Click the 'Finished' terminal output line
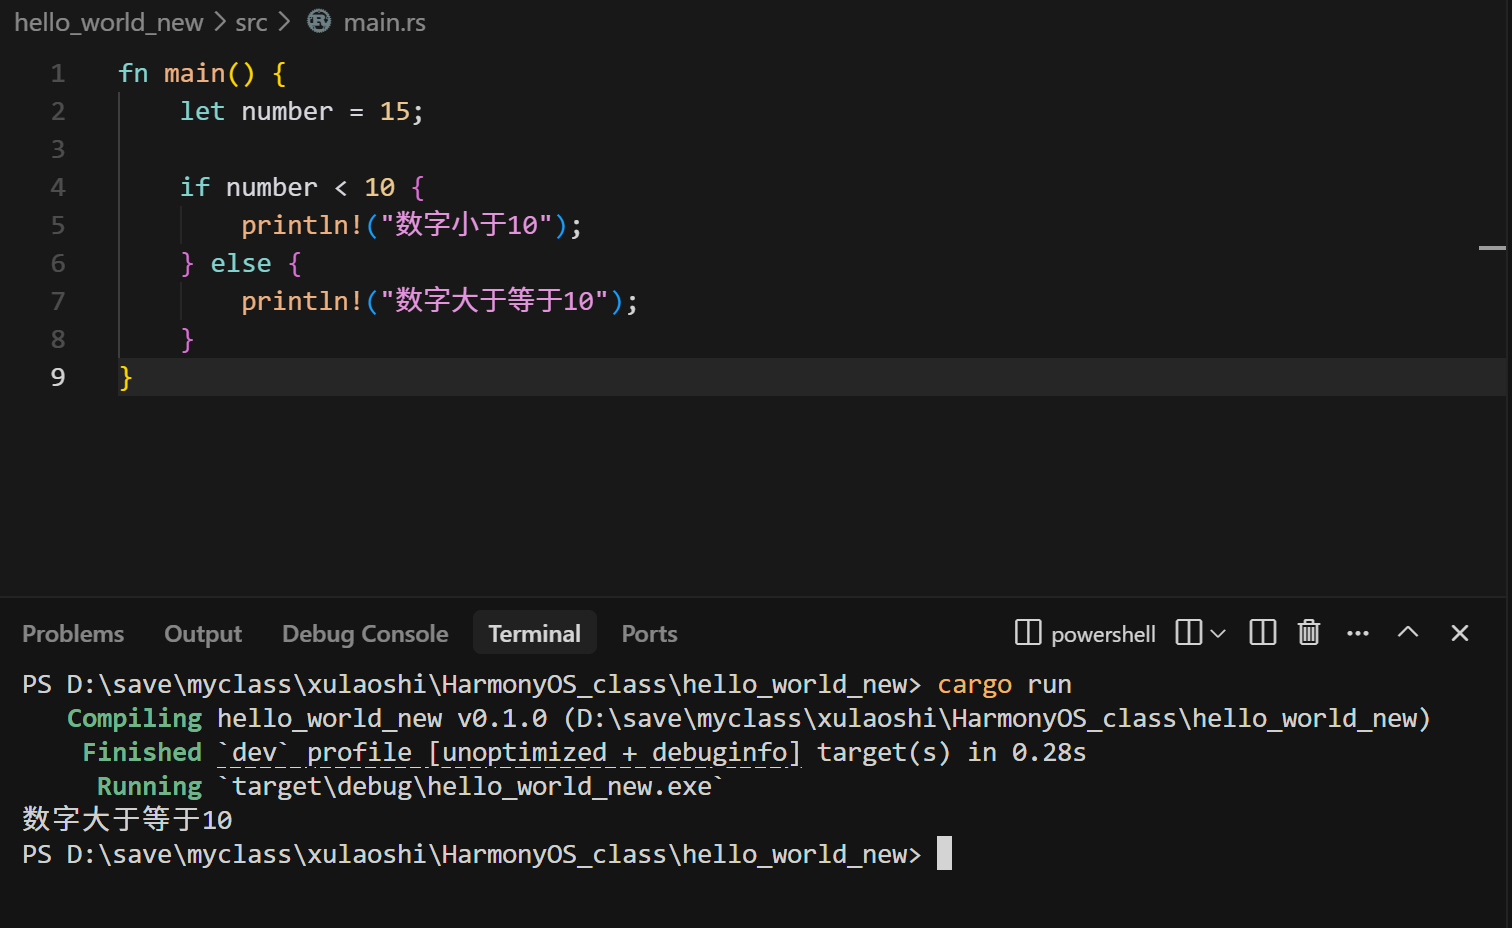 (584, 753)
